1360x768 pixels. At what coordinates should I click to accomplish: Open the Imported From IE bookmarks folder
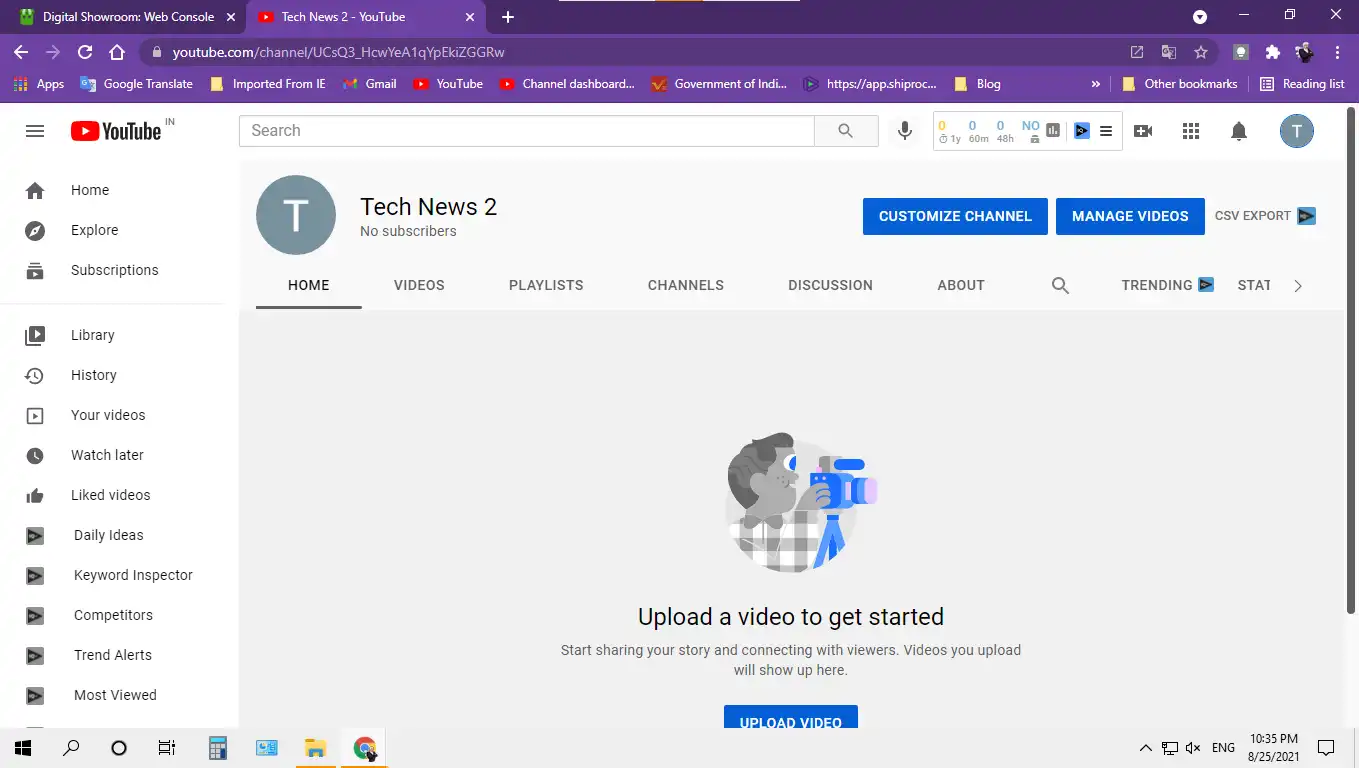[x=267, y=84]
